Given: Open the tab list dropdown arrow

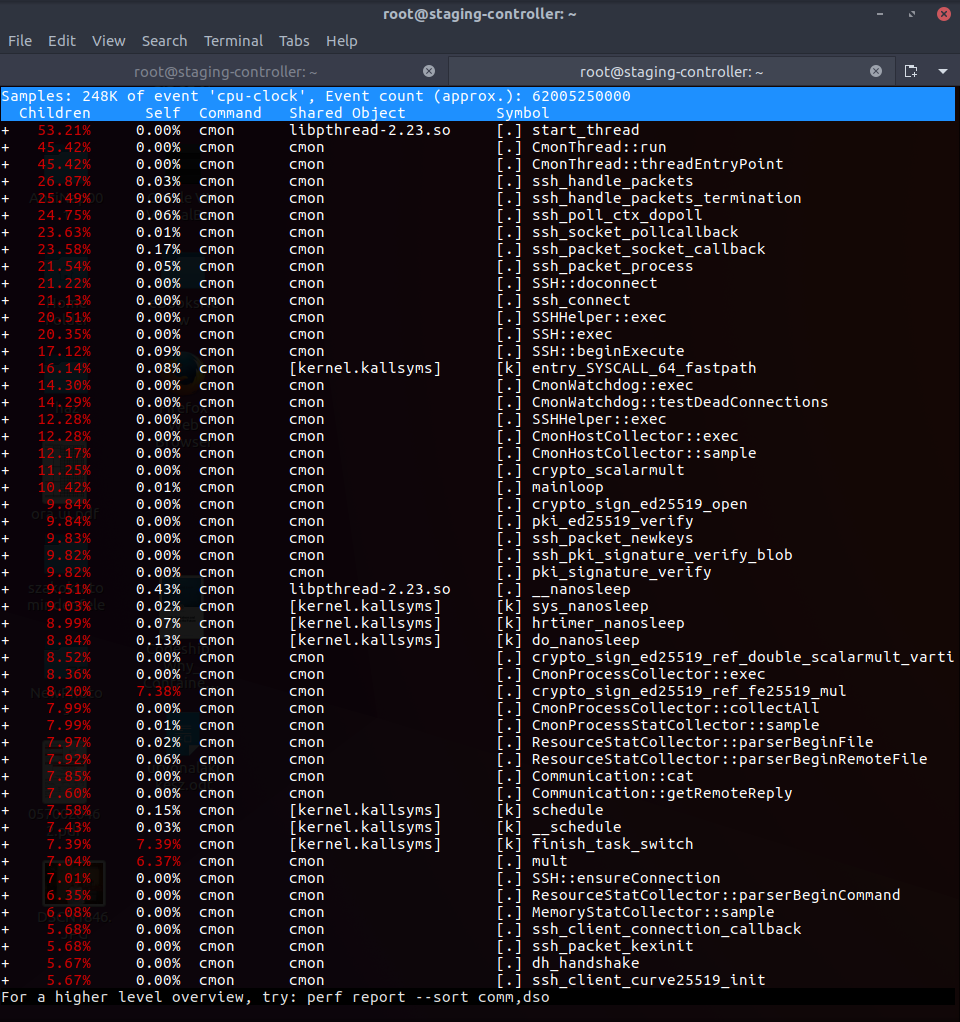Looking at the screenshot, I should coord(943,71).
